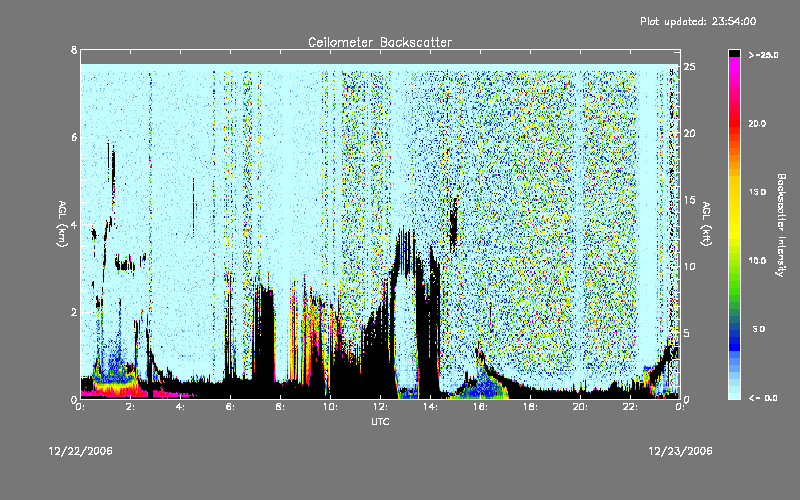Click the "20.0" colorbar label

tap(757, 124)
